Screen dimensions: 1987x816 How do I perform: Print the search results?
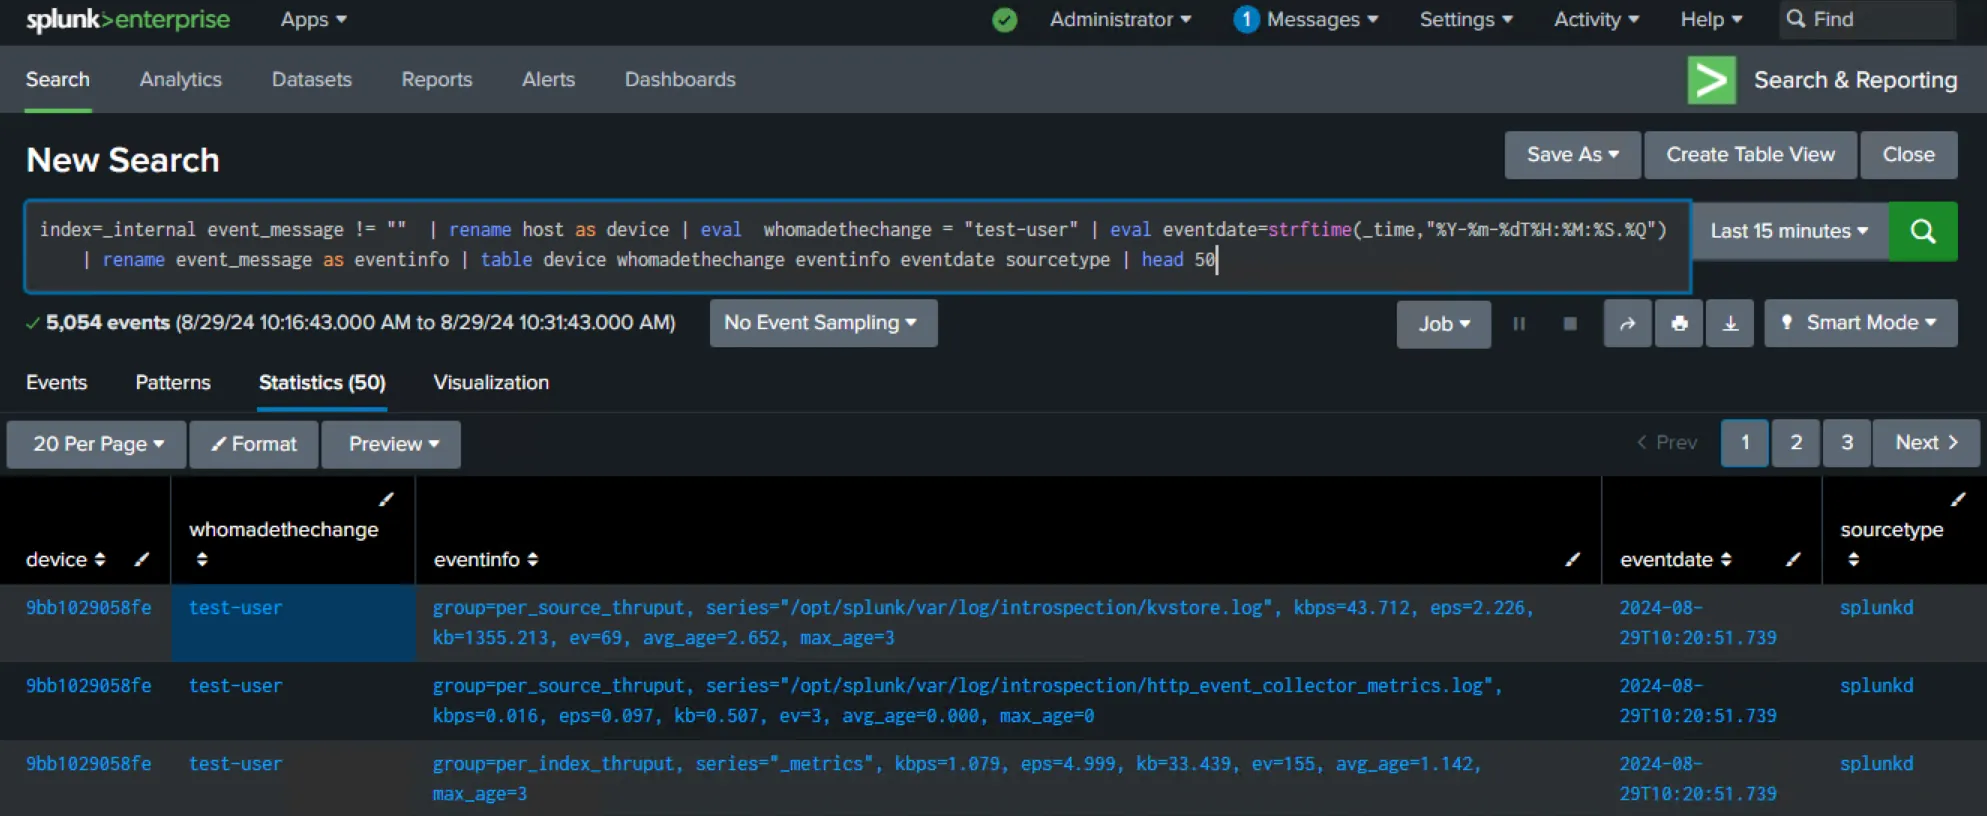pos(1679,324)
